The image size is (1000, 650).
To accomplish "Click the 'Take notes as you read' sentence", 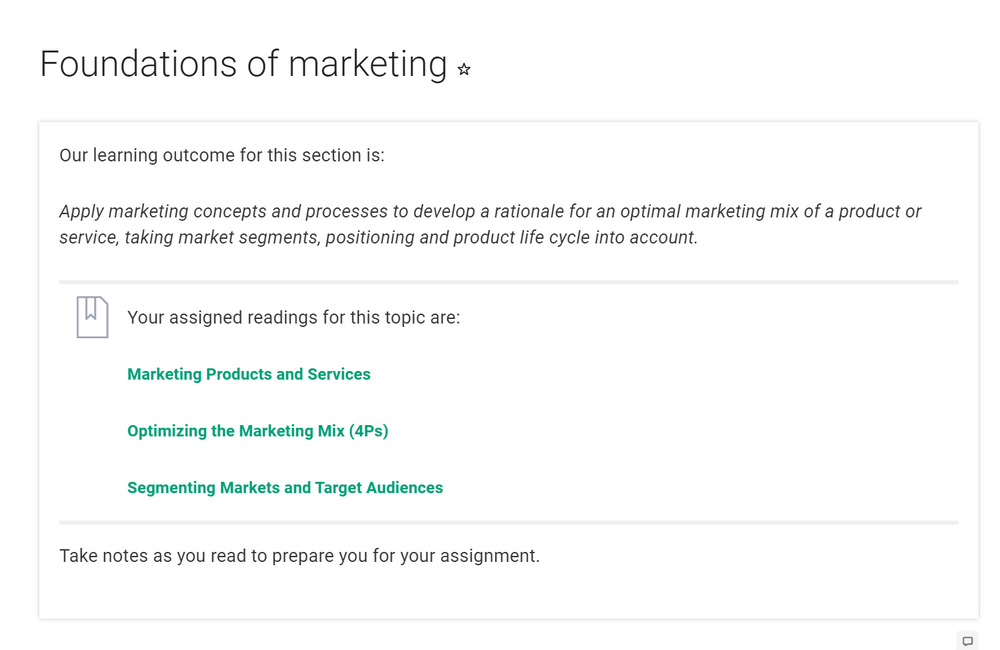I will (x=299, y=555).
